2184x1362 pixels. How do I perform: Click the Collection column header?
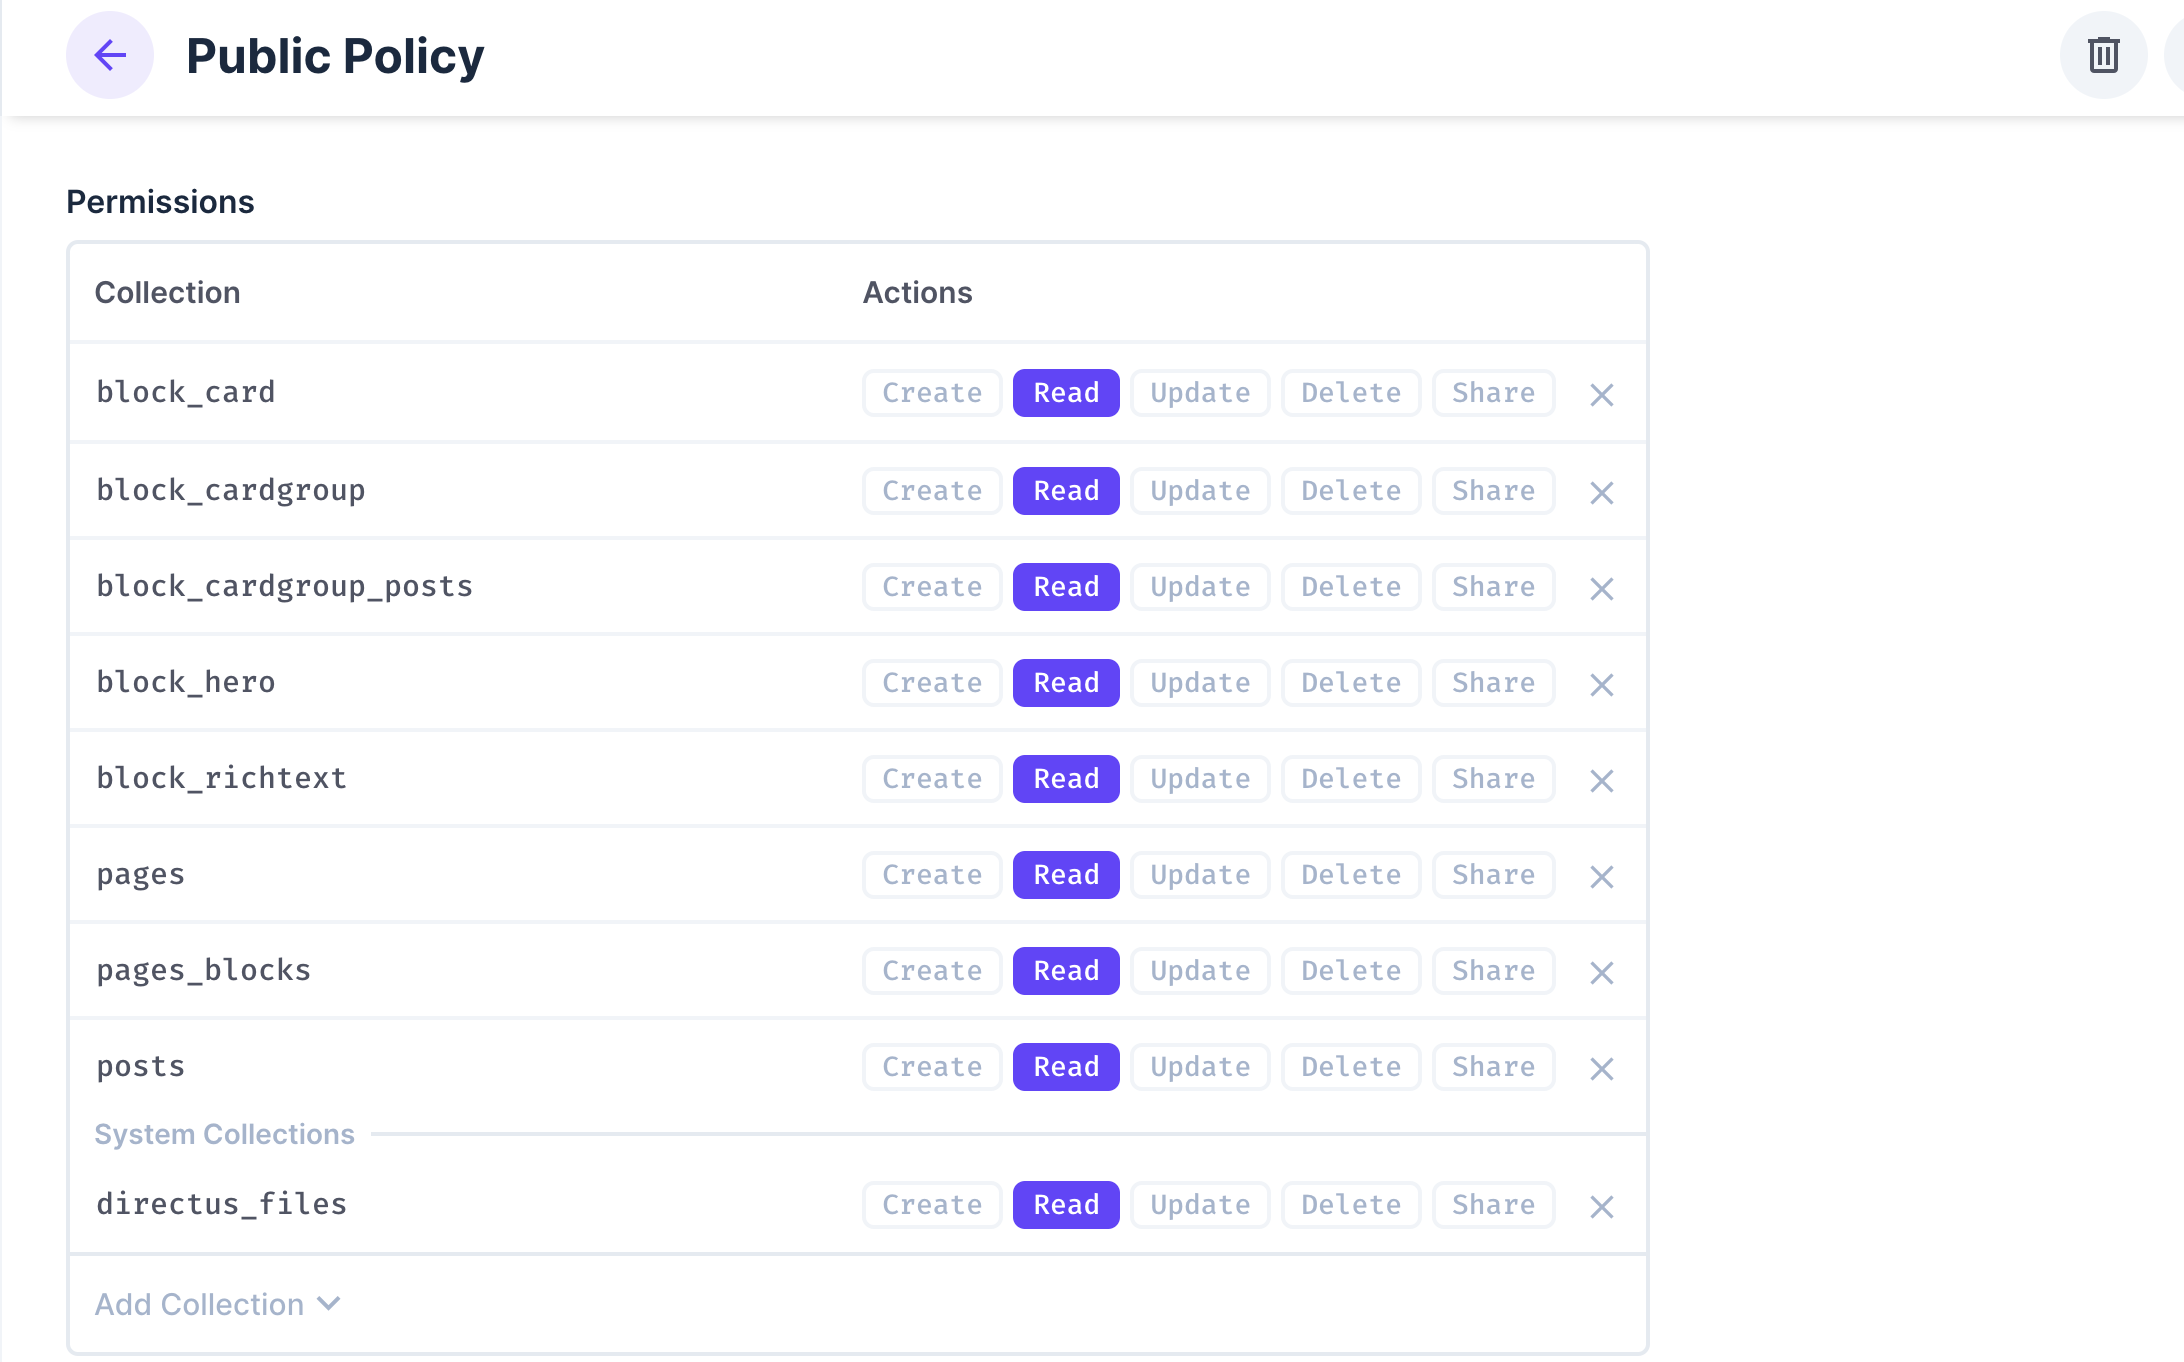pyautogui.click(x=167, y=292)
